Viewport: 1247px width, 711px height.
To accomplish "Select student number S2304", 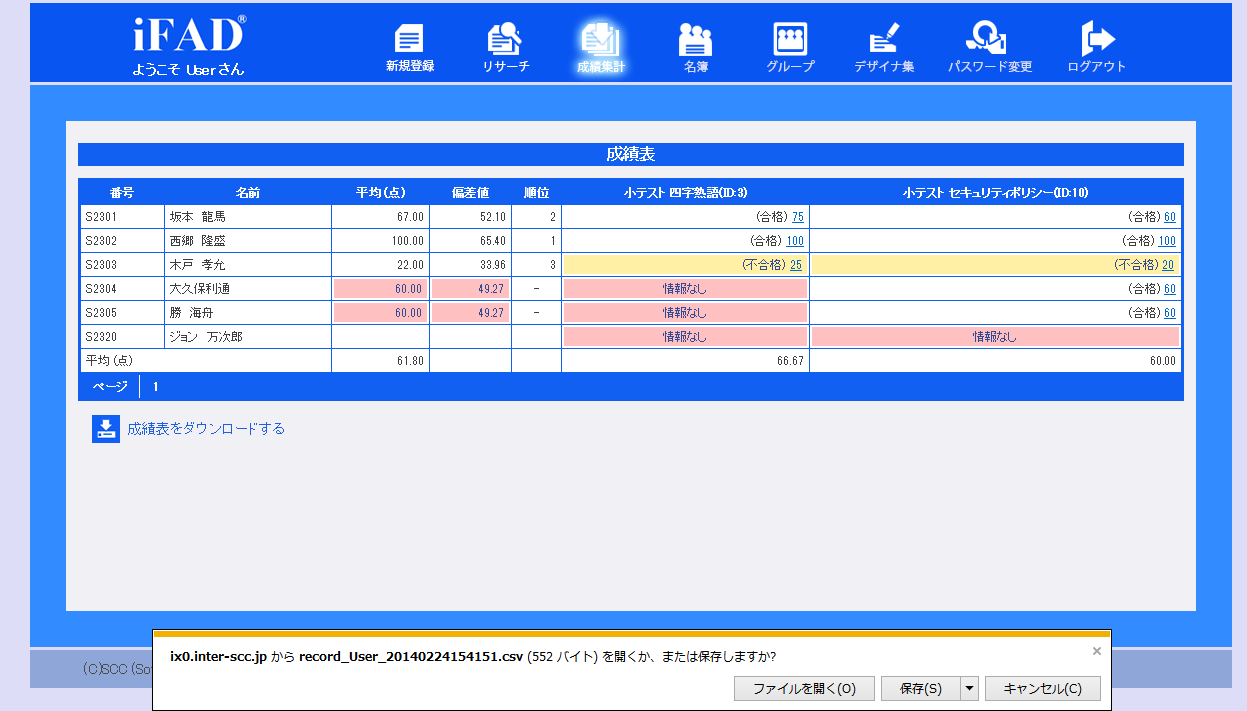I will (x=101, y=289).
